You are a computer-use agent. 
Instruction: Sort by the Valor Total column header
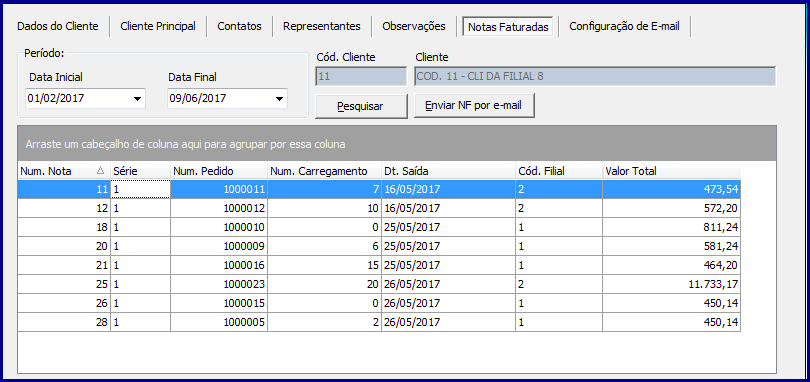[x=672, y=171]
